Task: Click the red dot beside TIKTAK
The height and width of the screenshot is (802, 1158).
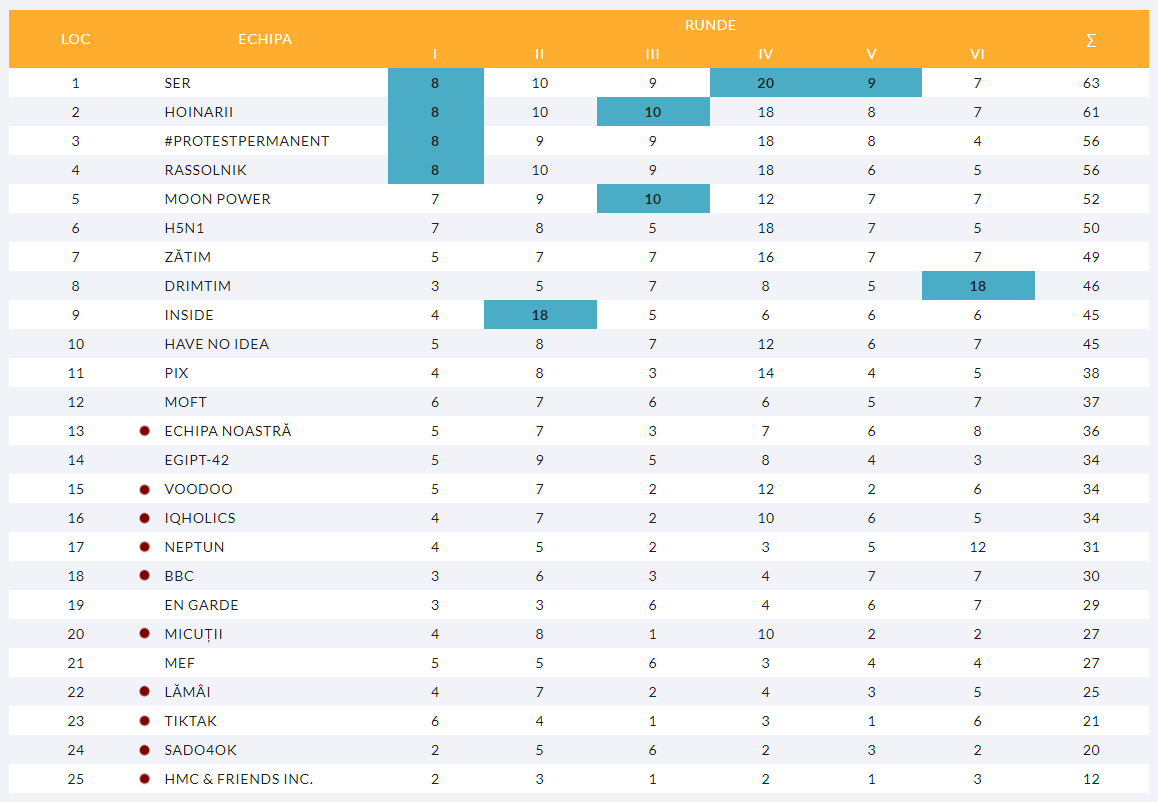Action: [x=145, y=720]
